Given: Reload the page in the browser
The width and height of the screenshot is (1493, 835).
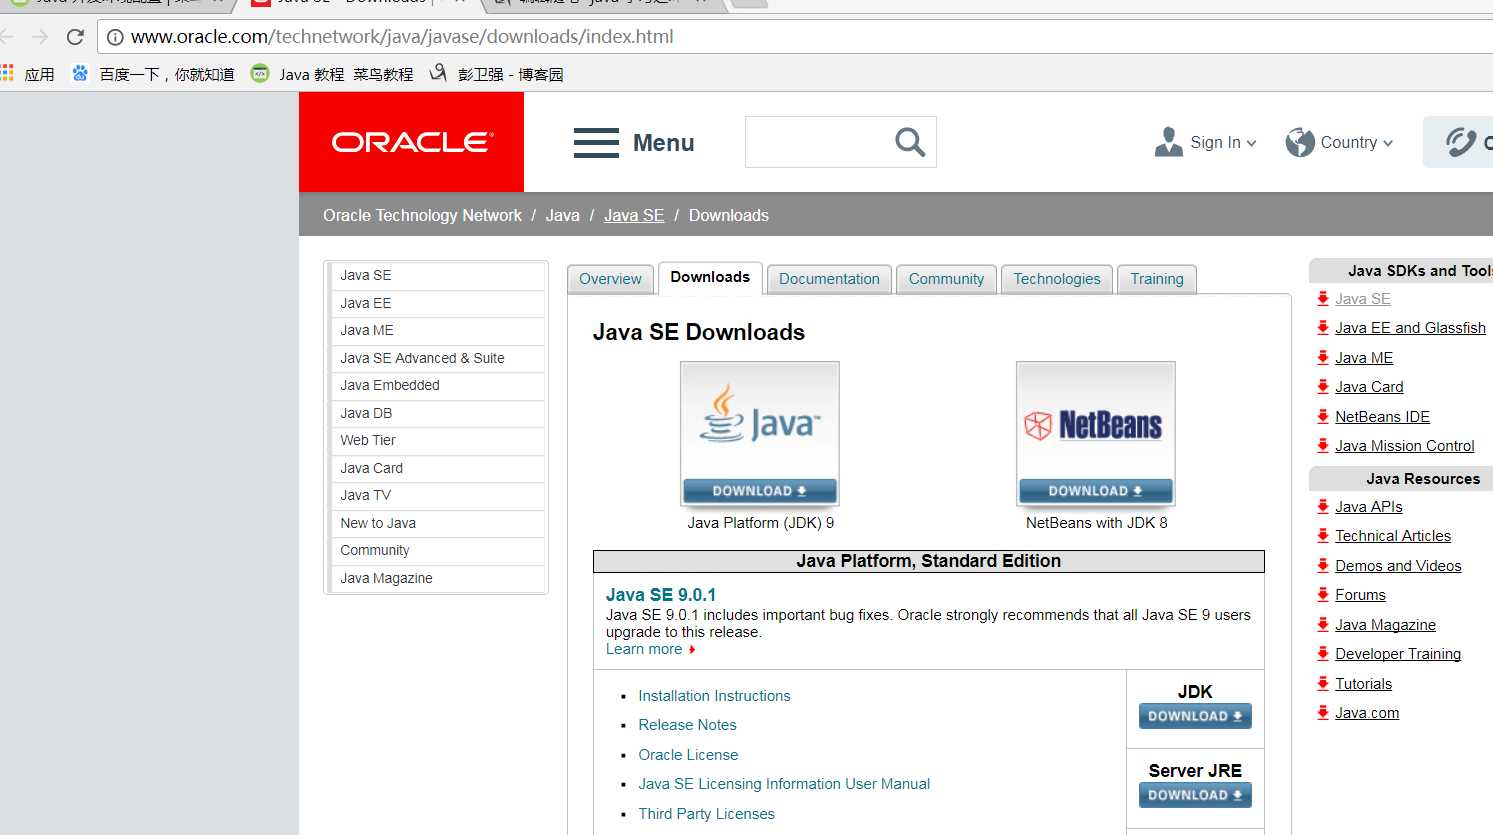Looking at the screenshot, I should (x=75, y=37).
